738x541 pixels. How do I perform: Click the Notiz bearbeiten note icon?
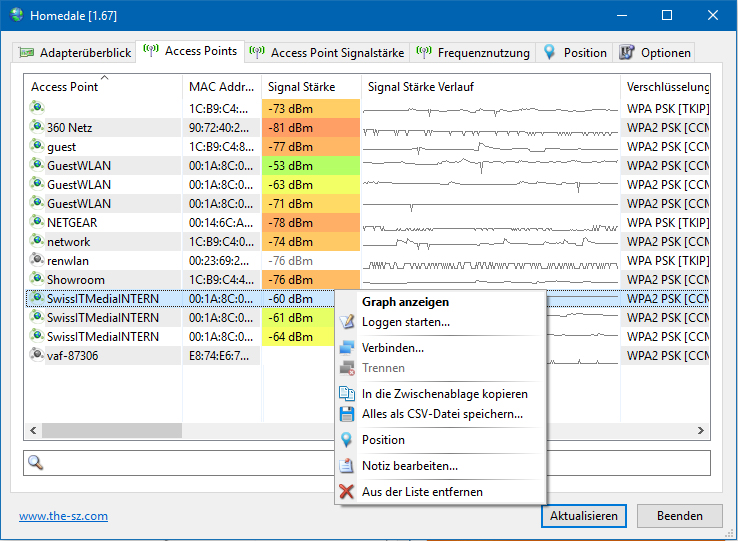pos(347,466)
